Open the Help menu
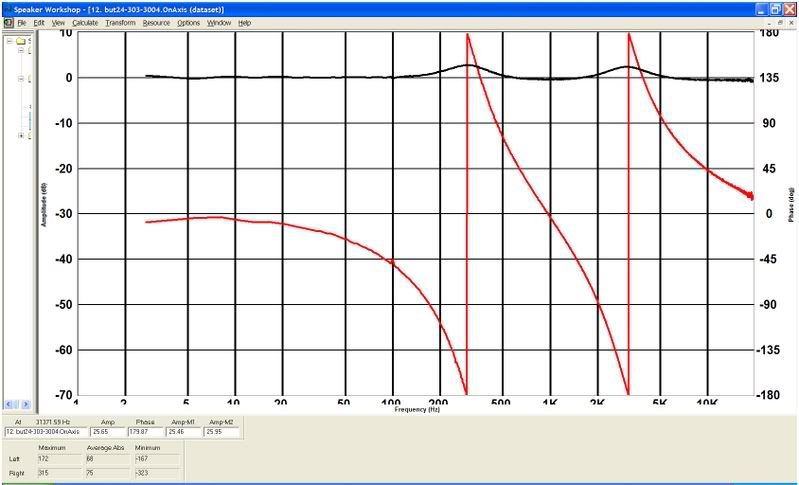Screen dimensions: 799x485 (x=245, y=23)
